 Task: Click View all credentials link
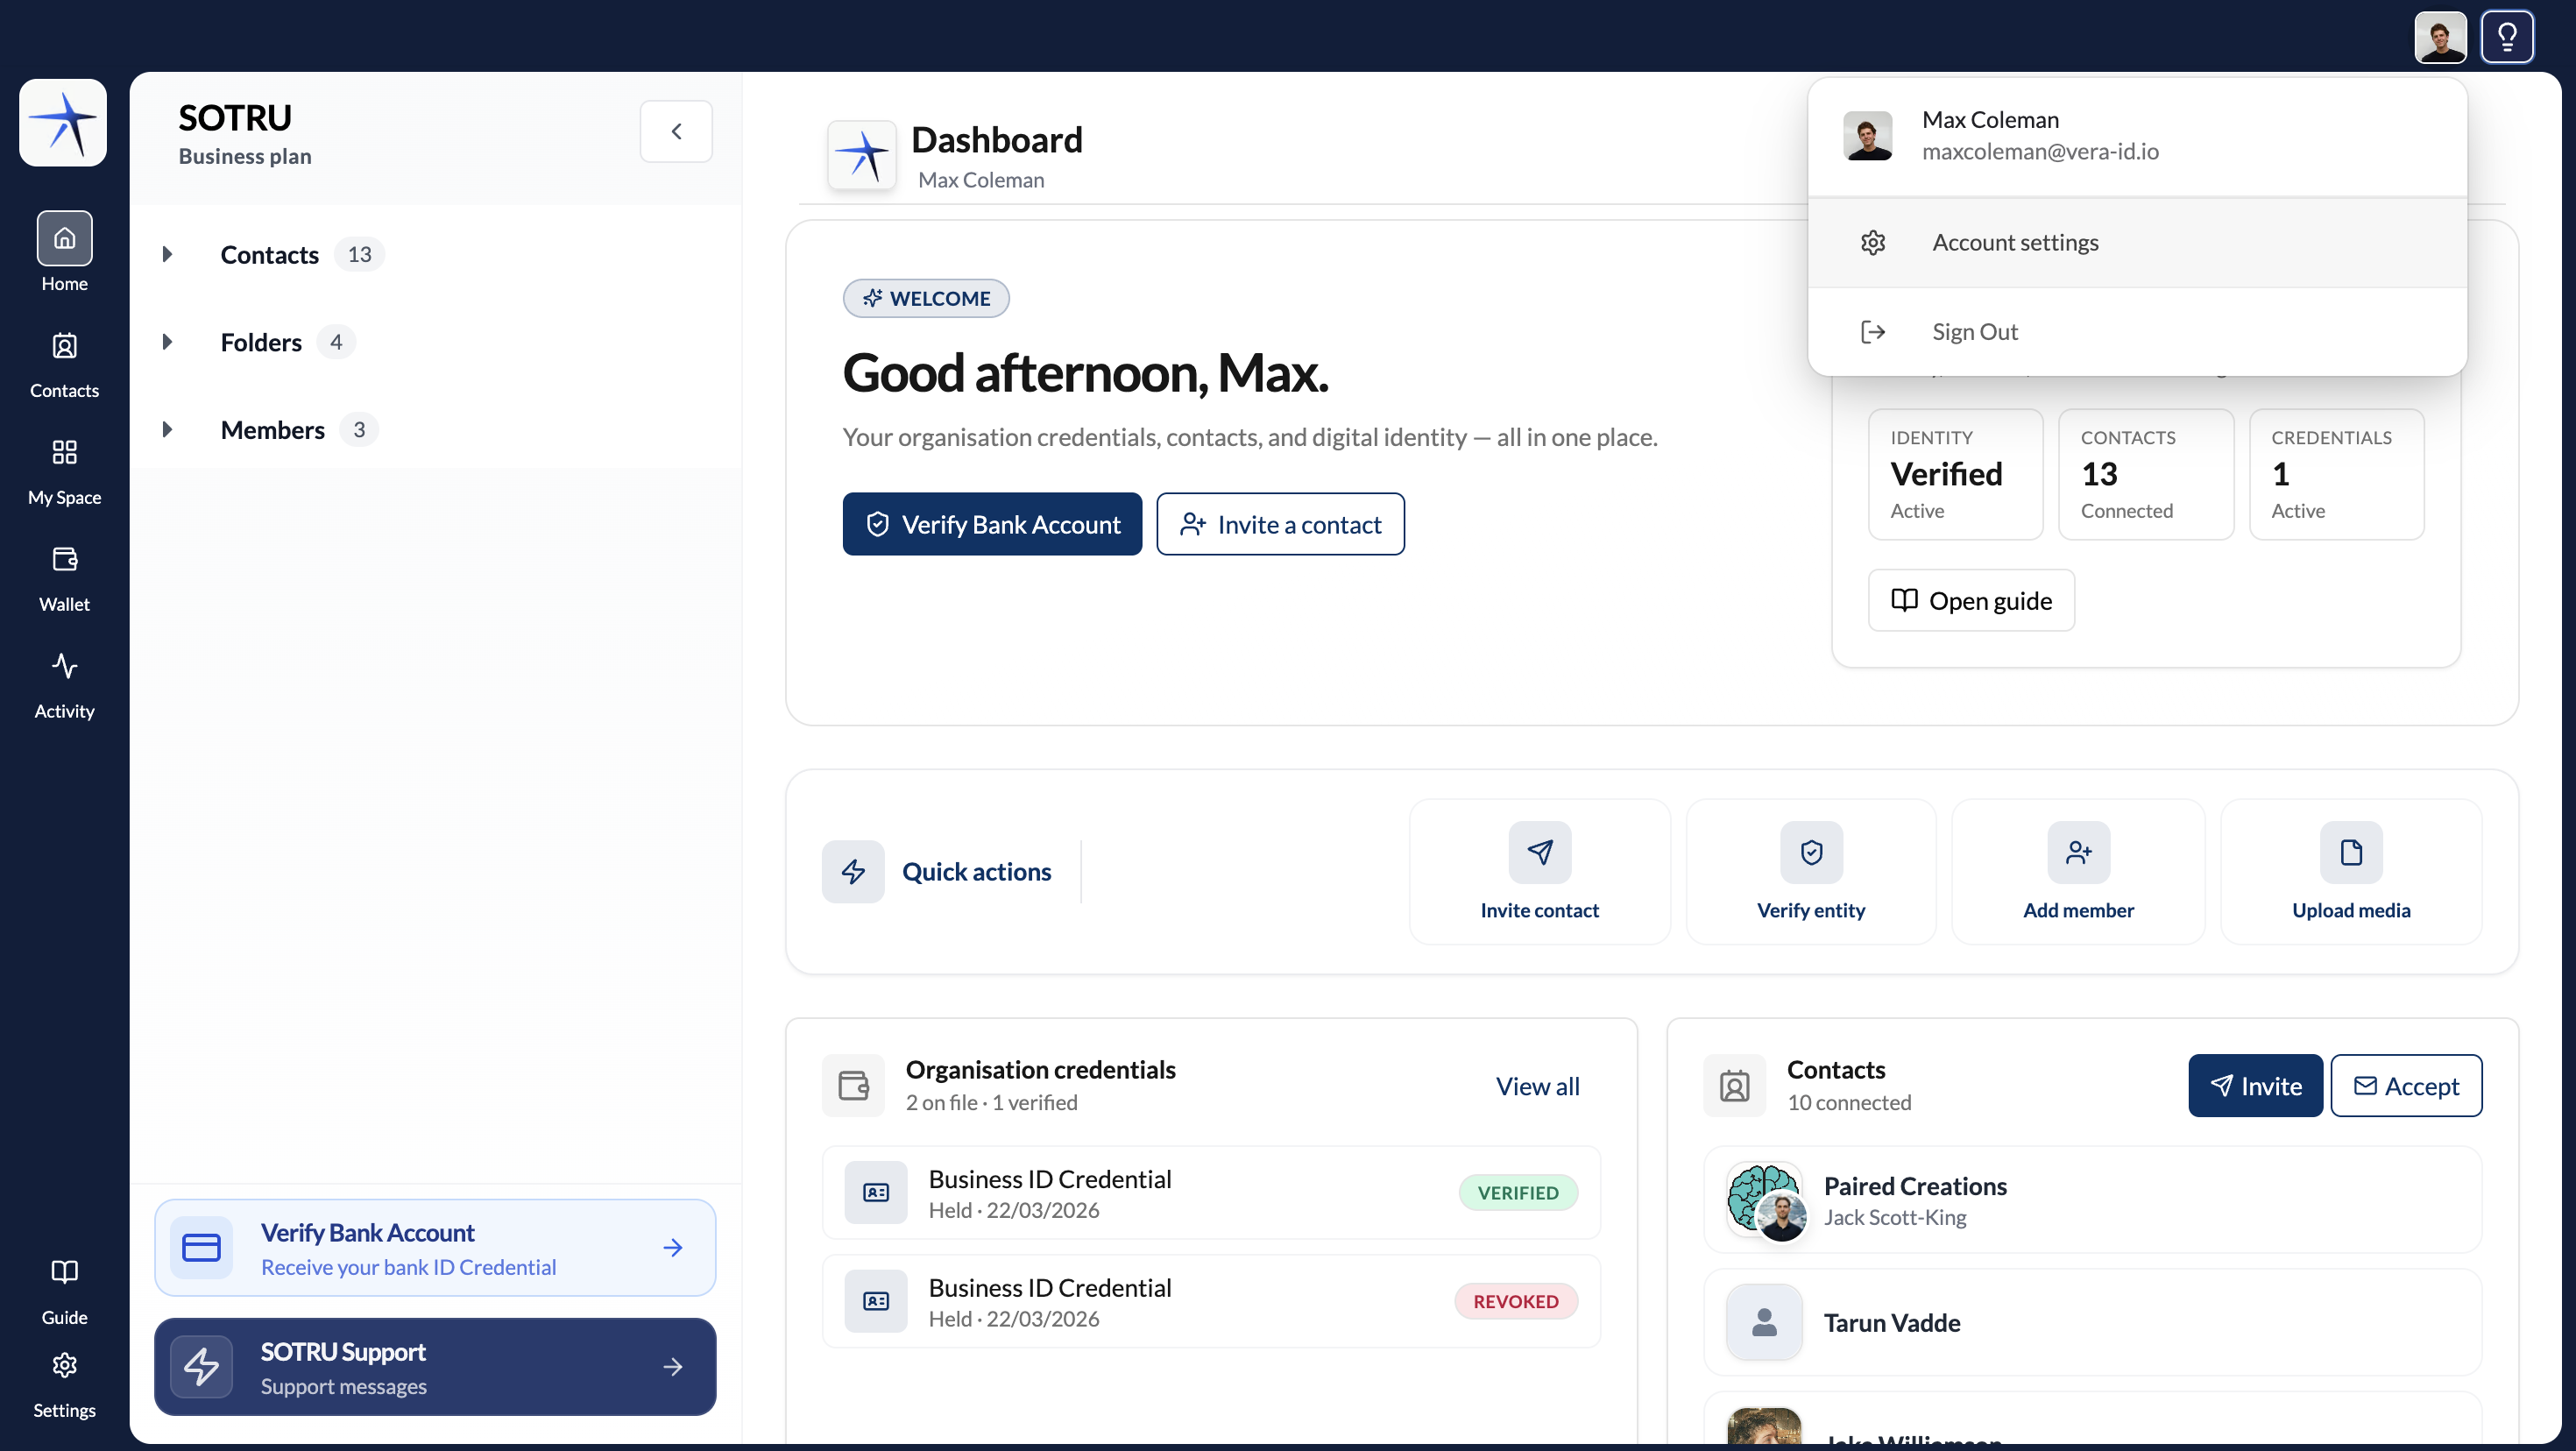[1537, 1086]
